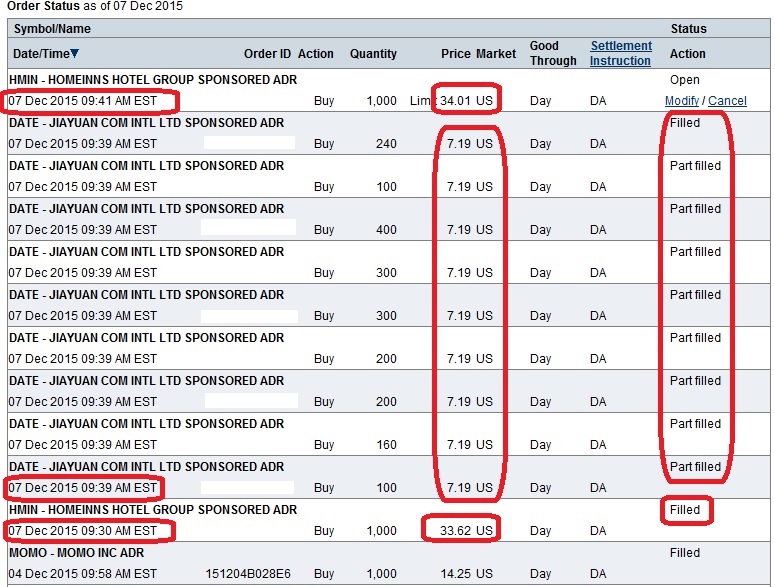Click the Status header
The height and width of the screenshot is (587, 775).
[689, 29]
